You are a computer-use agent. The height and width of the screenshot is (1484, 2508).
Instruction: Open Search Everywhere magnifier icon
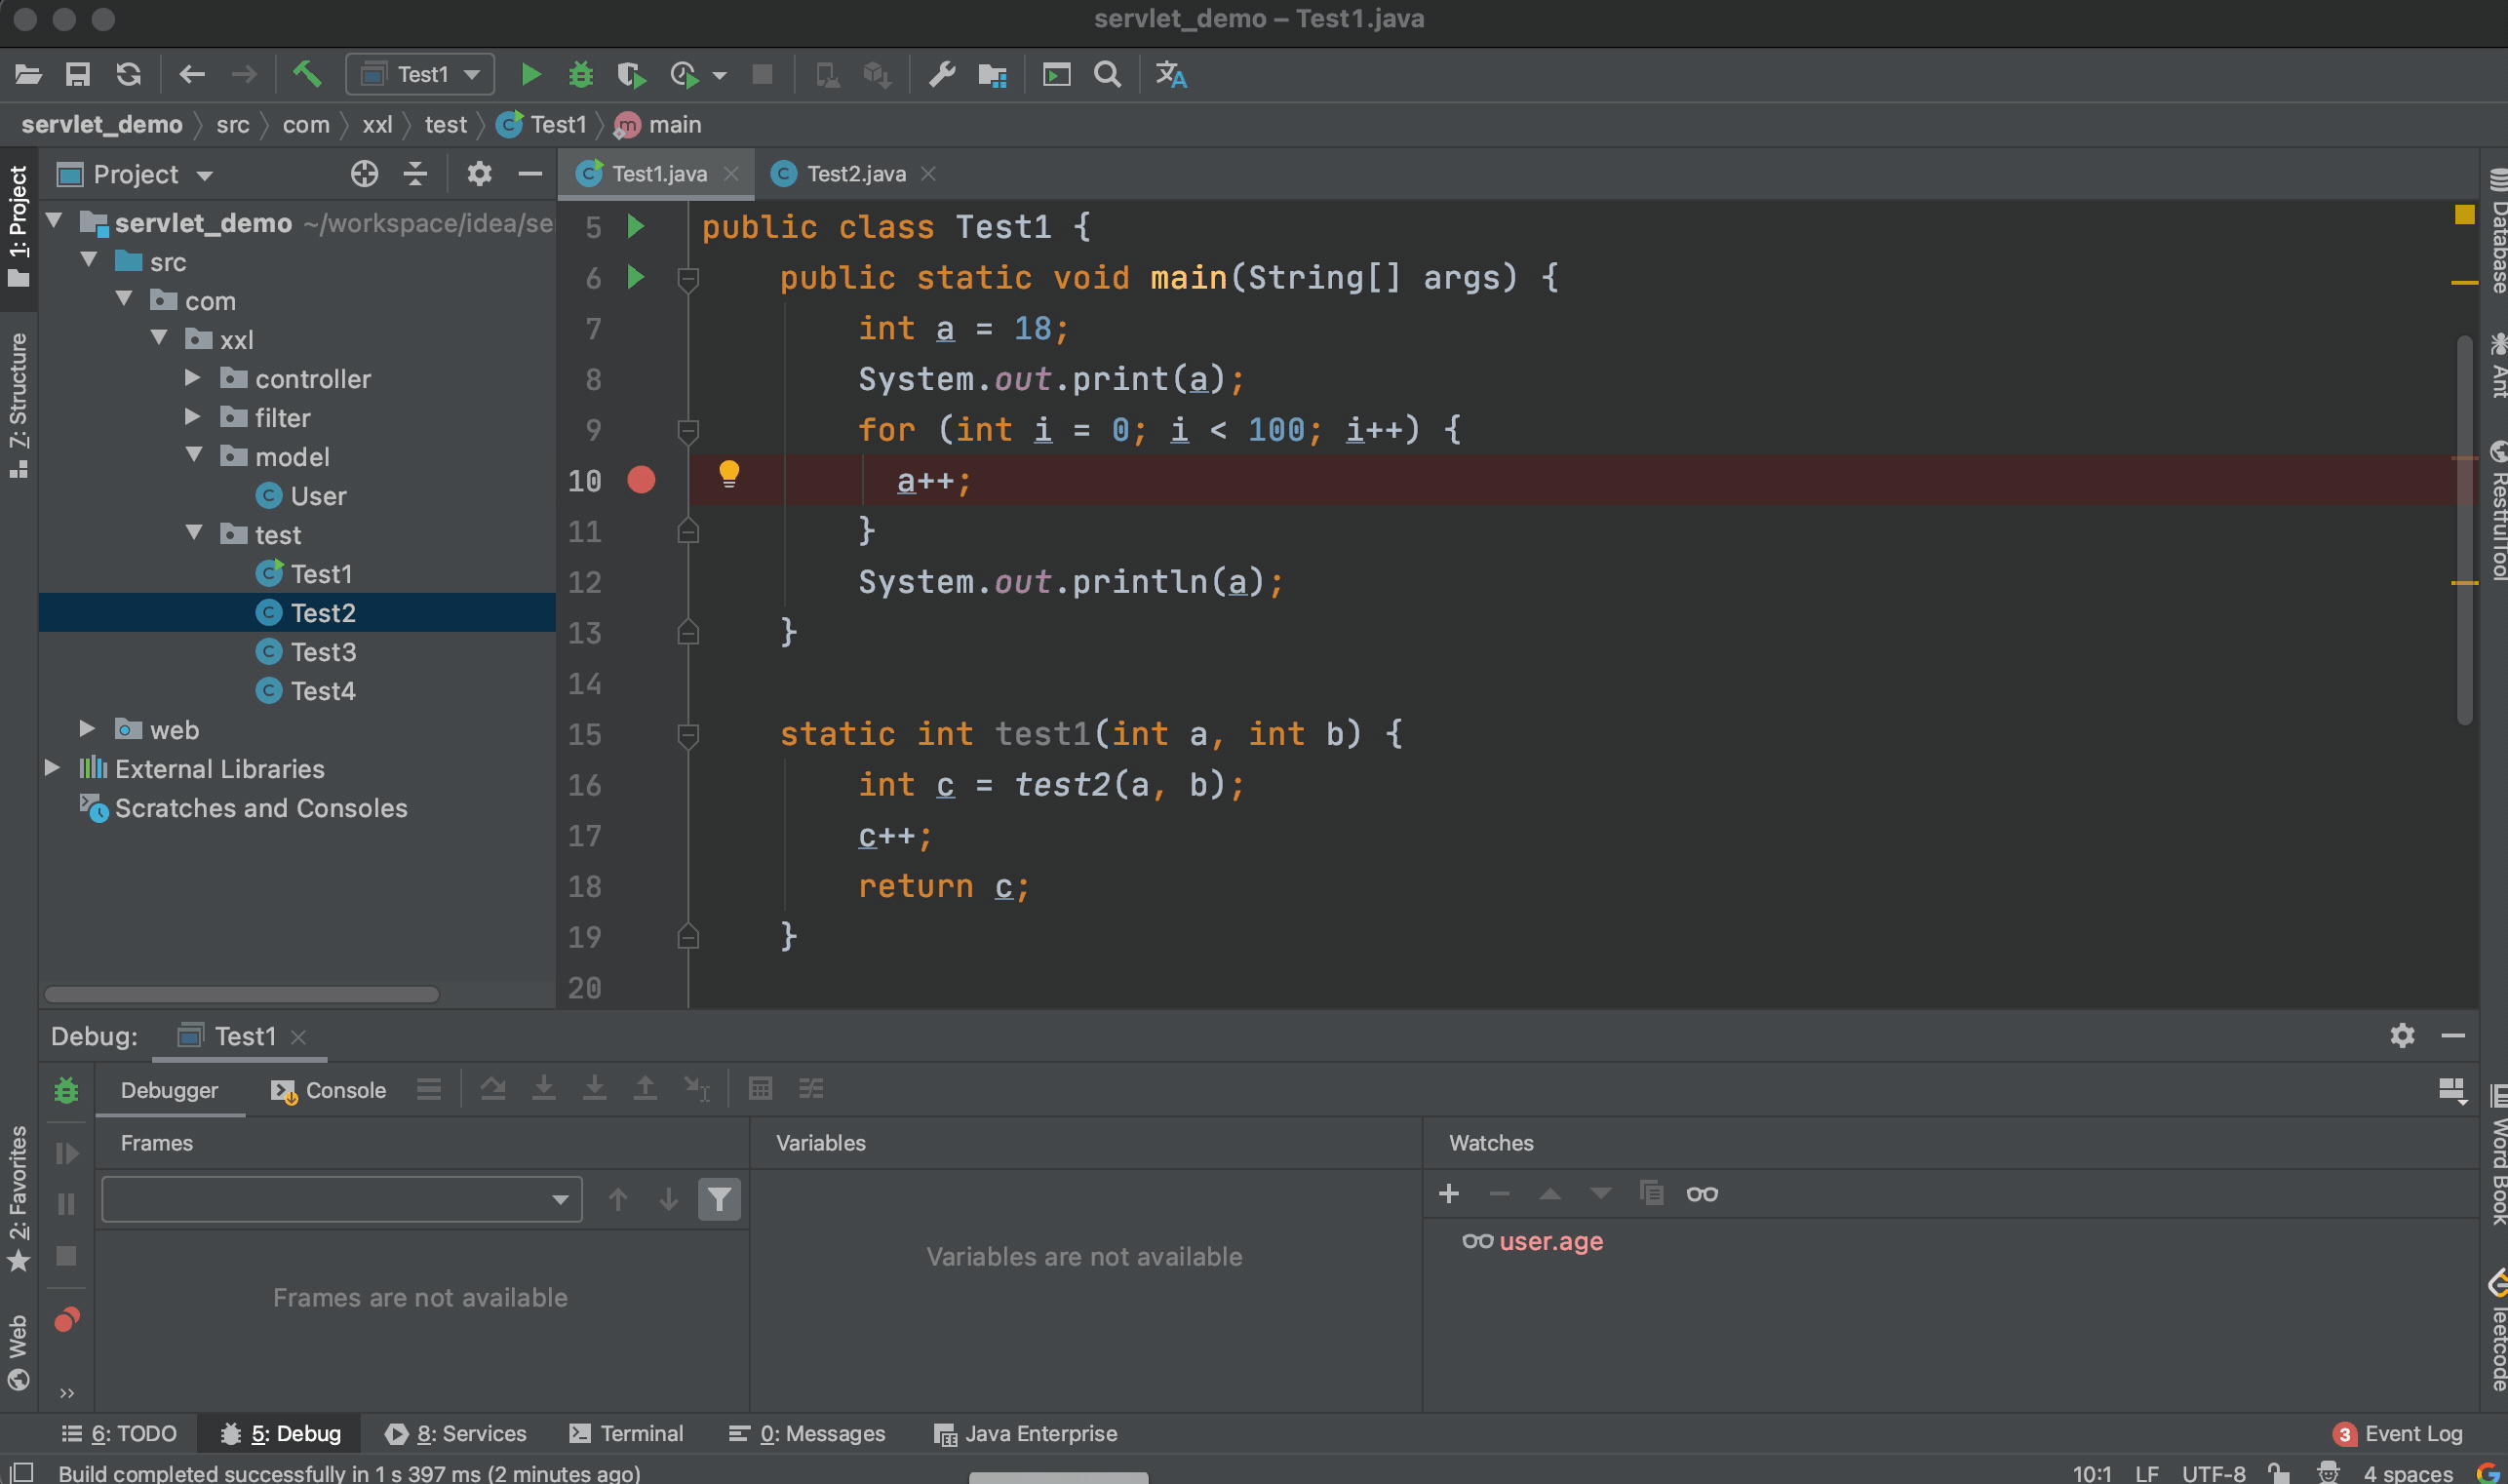1107,74
